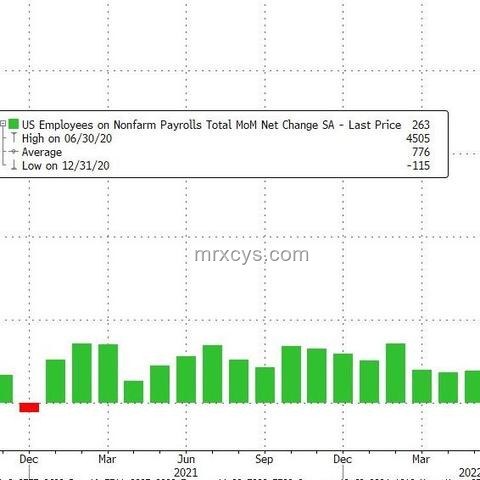This screenshot has width=480, height=480.
Task: Click the Last Price value 263
Action: click(x=421, y=125)
